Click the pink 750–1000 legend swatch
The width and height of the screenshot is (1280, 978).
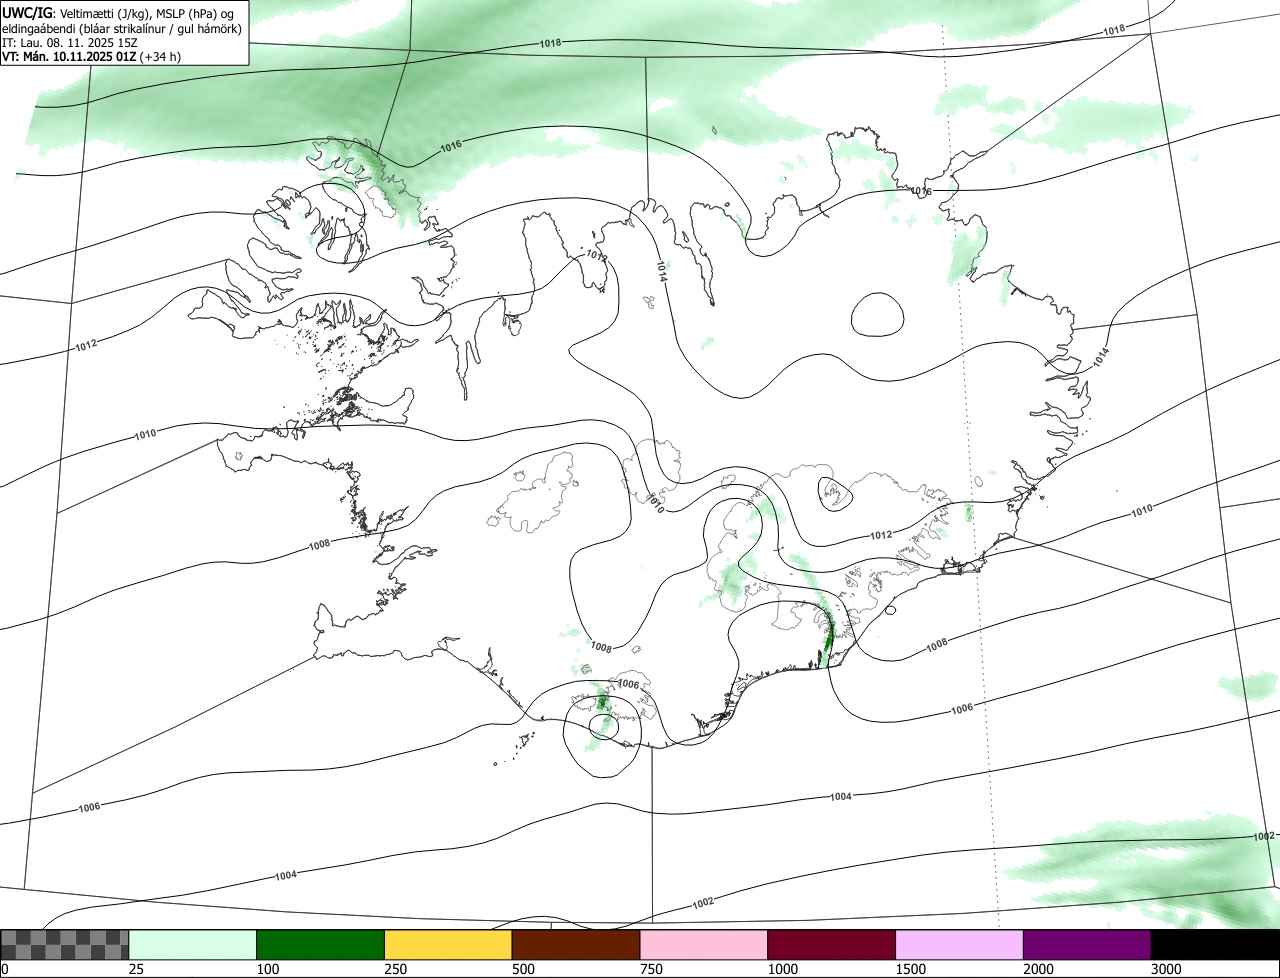pyautogui.click(x=704, y=945)
